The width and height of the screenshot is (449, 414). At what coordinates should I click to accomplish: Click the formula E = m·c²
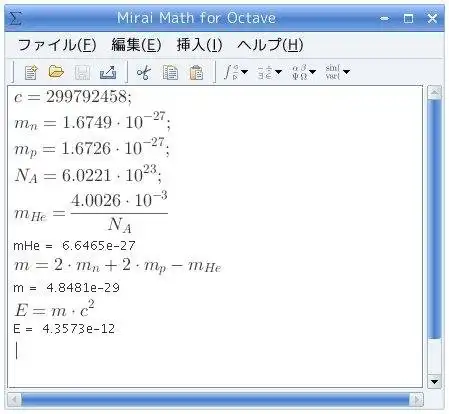click(54, 309)
